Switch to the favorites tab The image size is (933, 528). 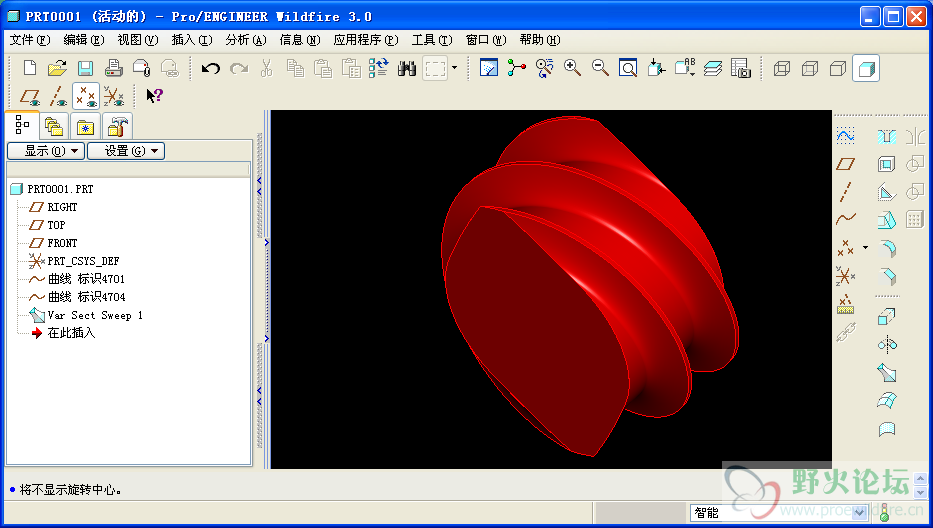click(85, 126)
